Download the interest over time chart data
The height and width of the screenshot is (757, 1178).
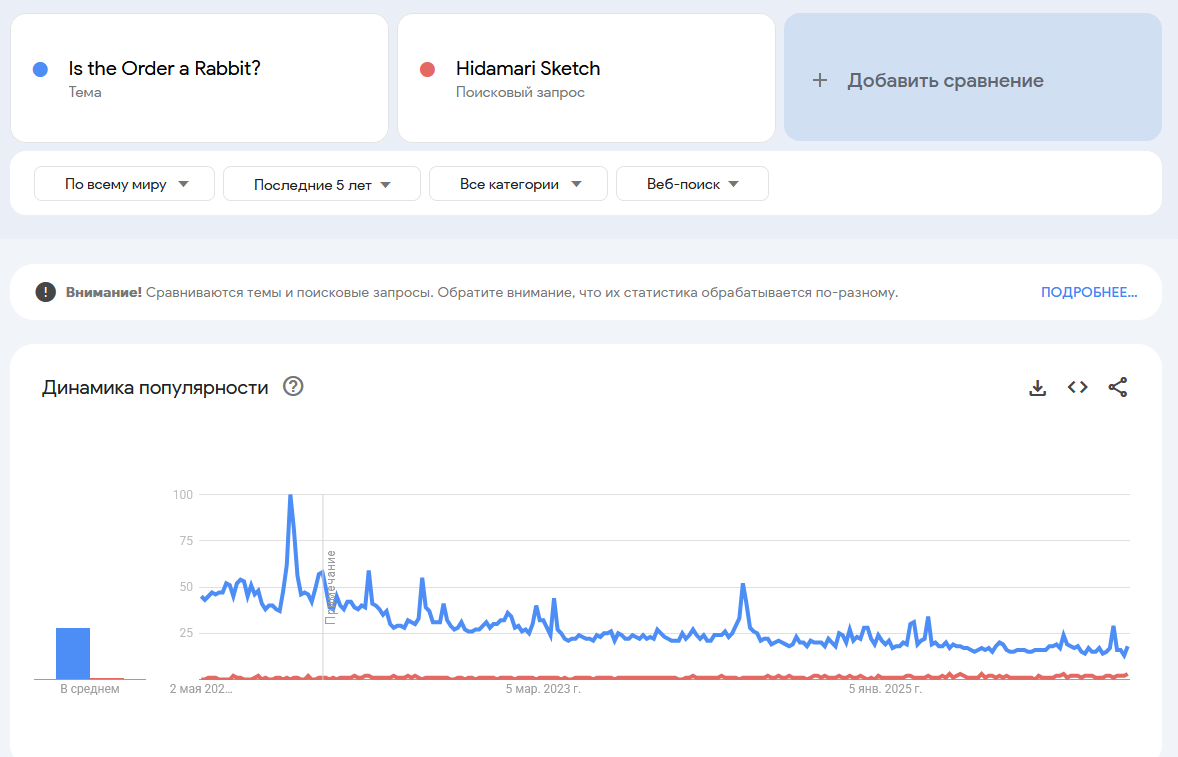(1038, 388)
